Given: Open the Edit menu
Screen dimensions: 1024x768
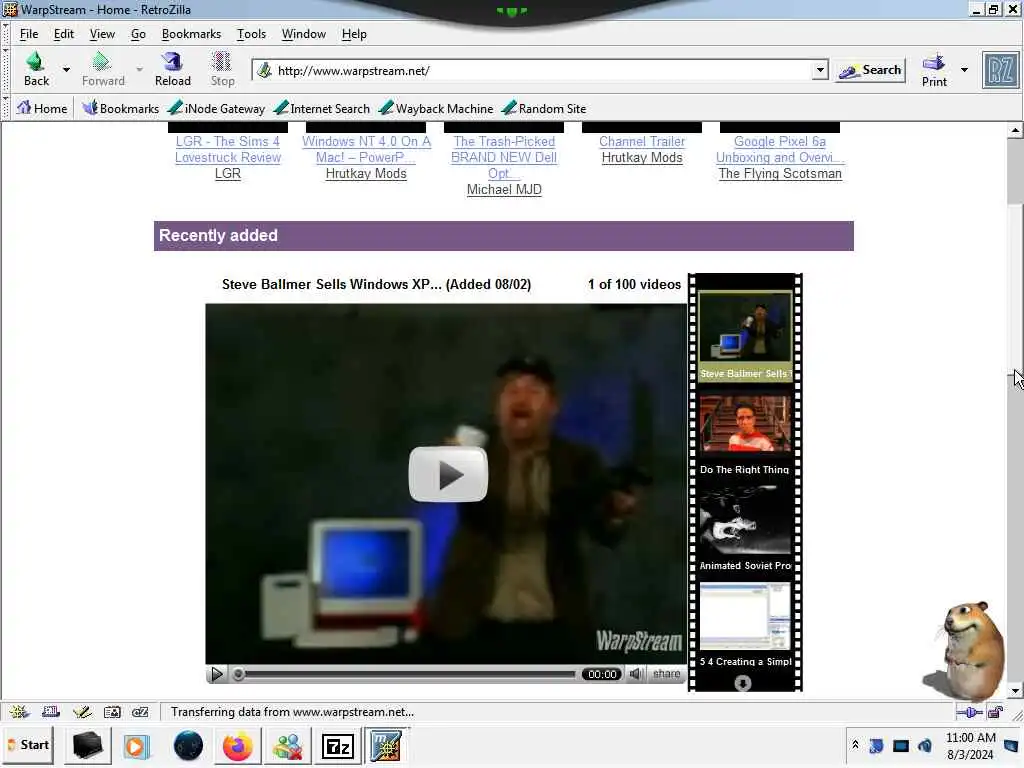Looking at the screenshot, I should 63,34.
